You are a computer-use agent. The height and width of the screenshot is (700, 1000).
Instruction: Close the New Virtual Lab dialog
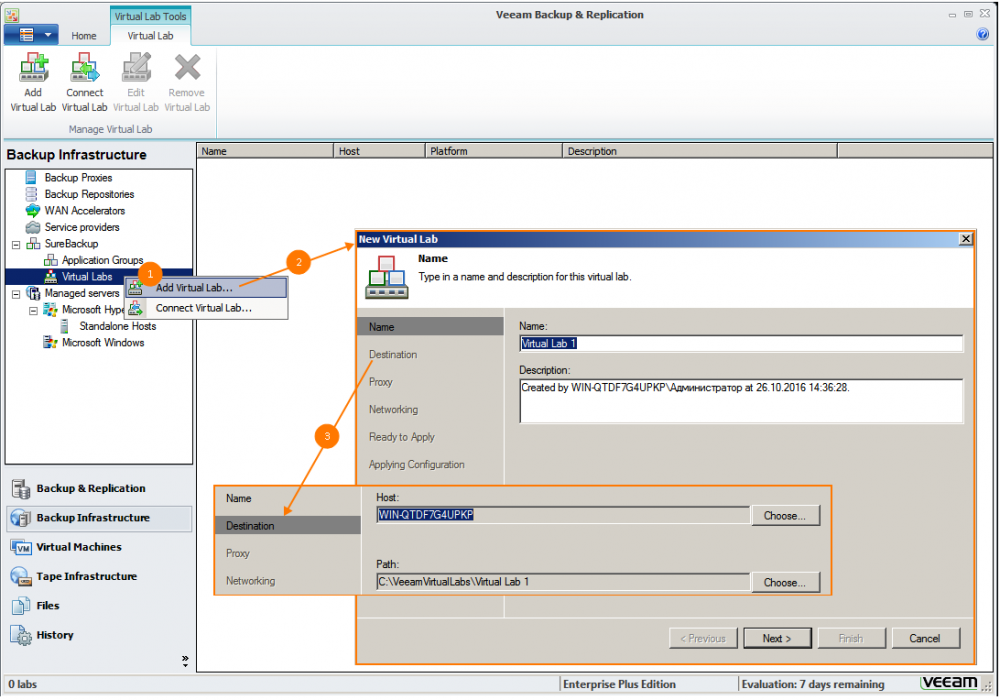[x=966, y=239]
